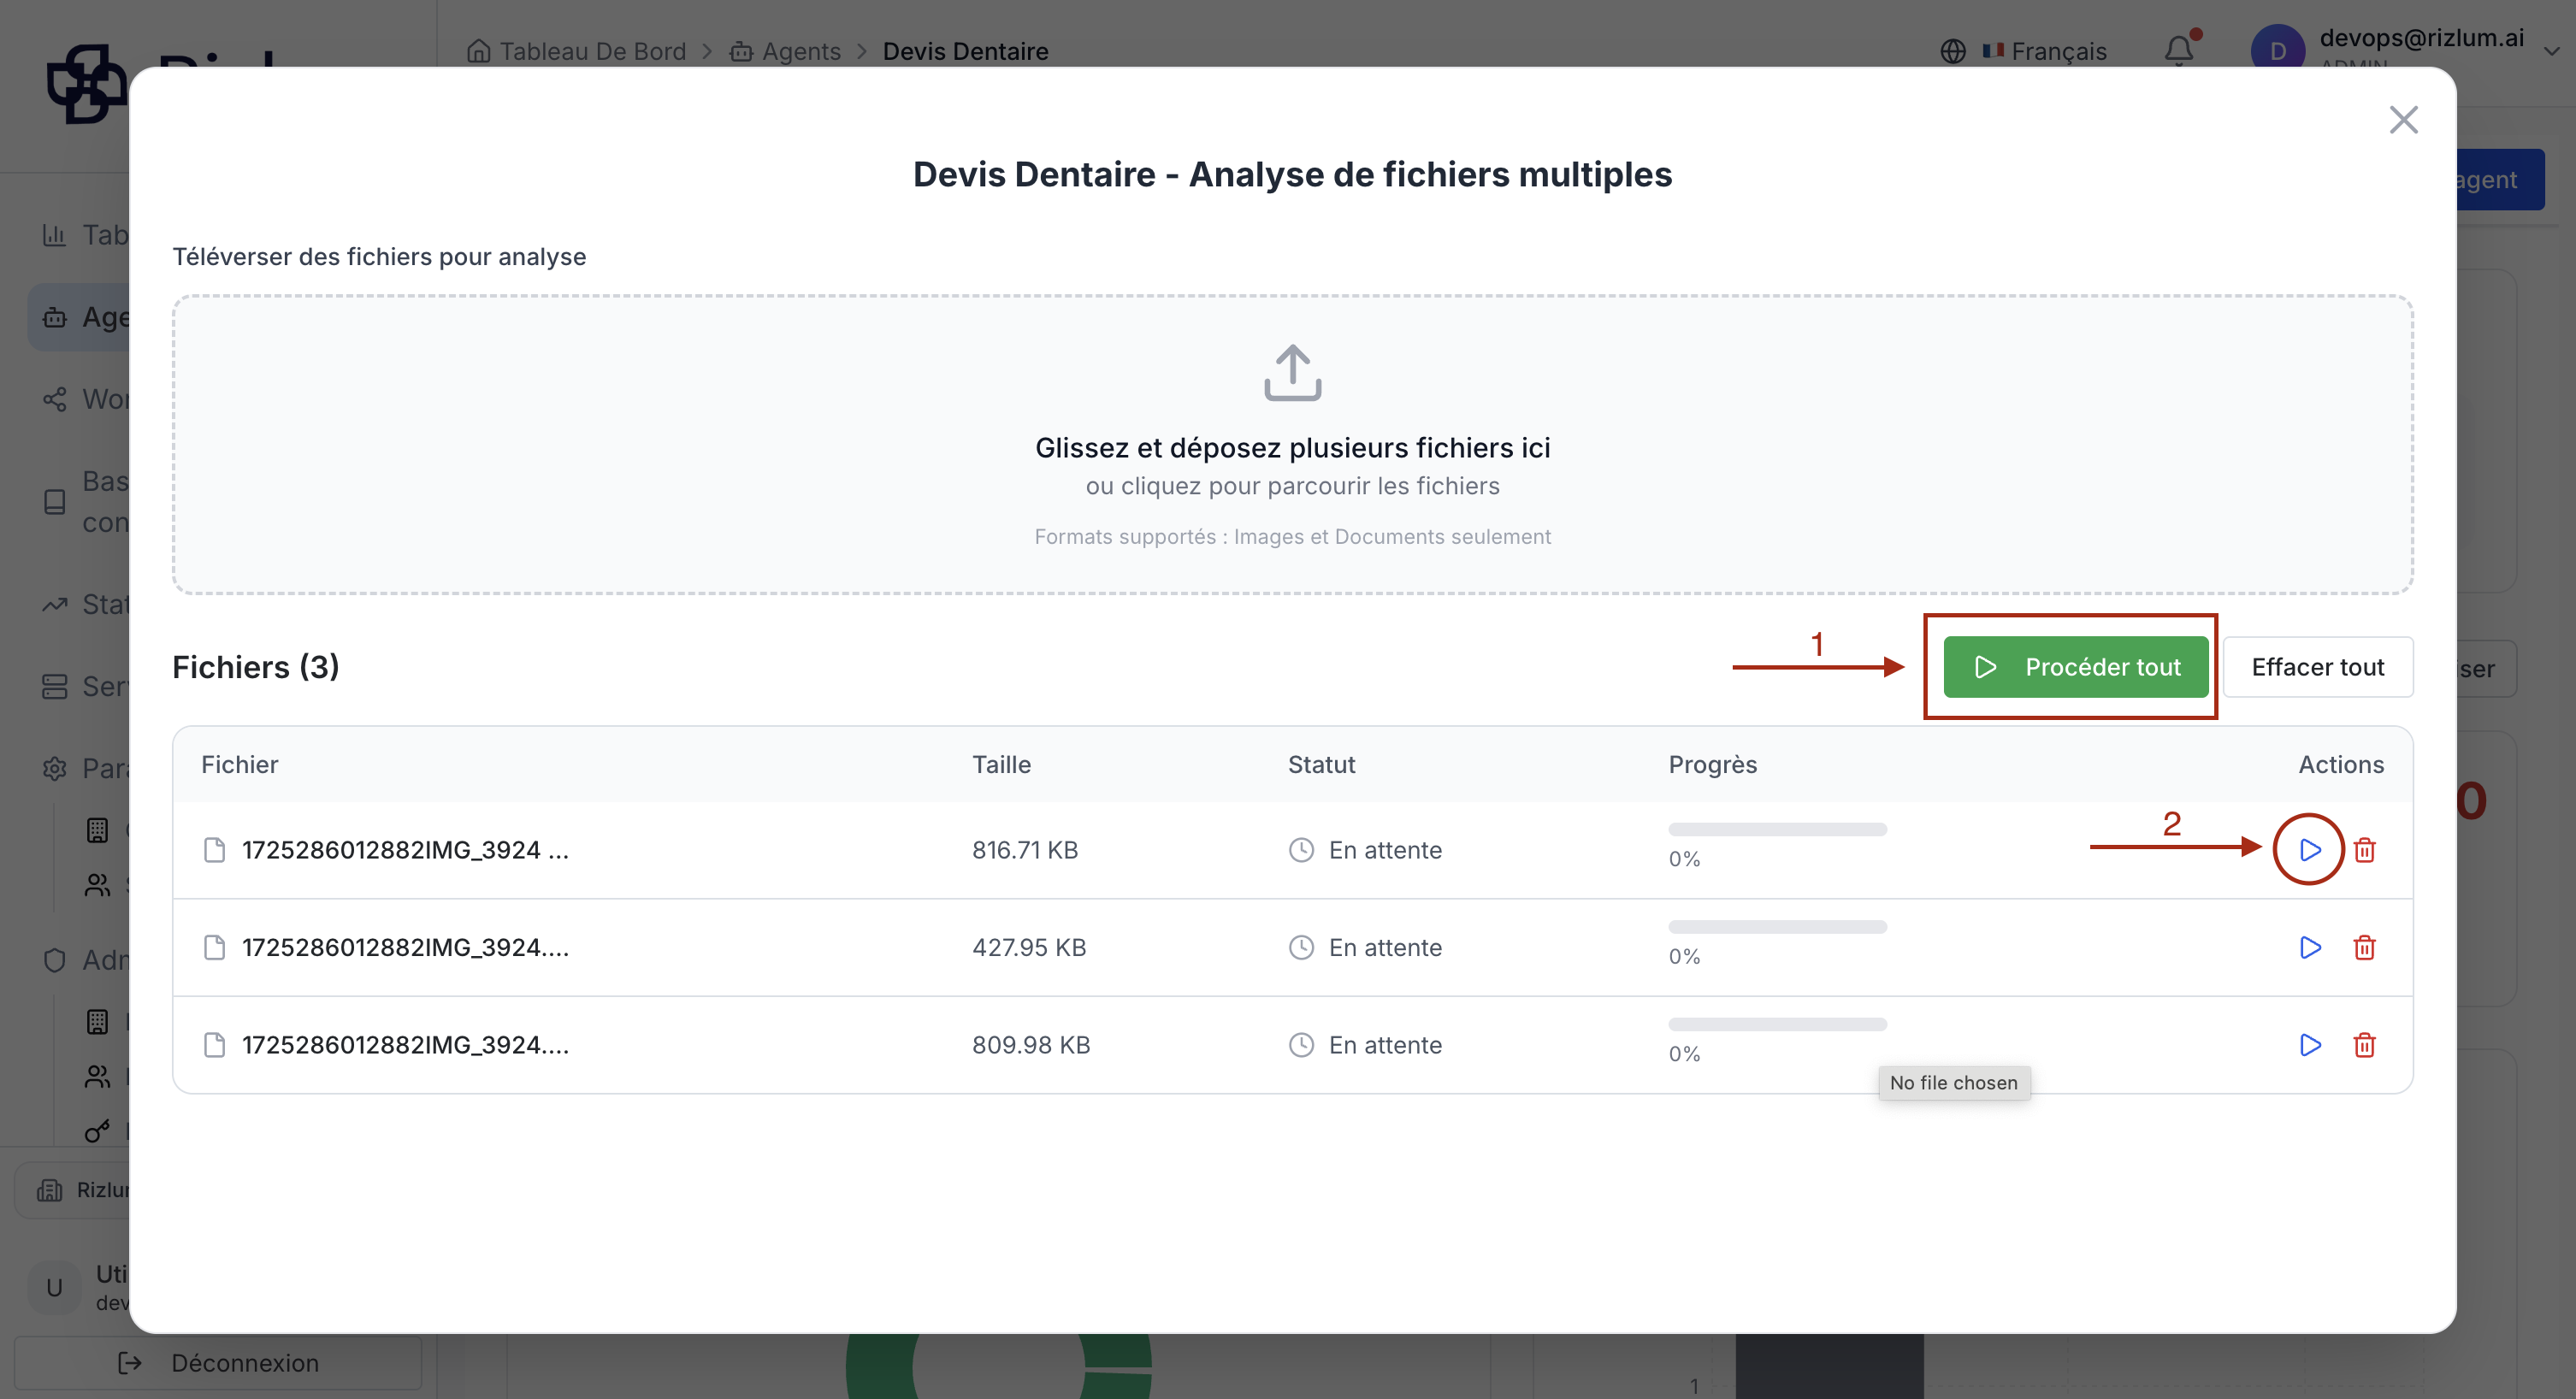
Task: Click En attente status in the 427.95 KB row
Action: pos(1385,947)
